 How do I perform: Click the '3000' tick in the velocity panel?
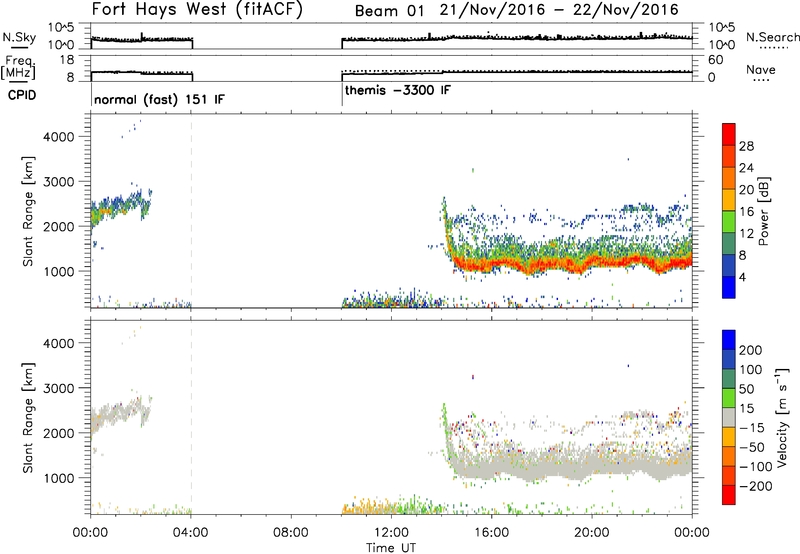pyautogui.click(x=59, y=388)
